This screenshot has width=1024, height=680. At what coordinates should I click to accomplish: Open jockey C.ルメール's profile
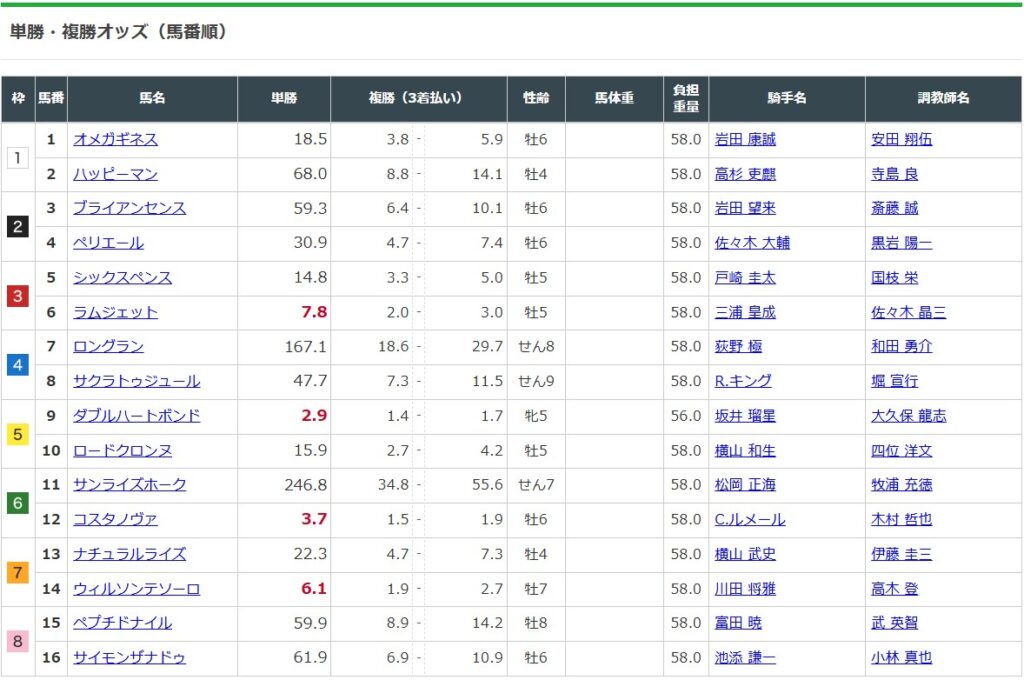pyautogui.click(x=750, y=519)
